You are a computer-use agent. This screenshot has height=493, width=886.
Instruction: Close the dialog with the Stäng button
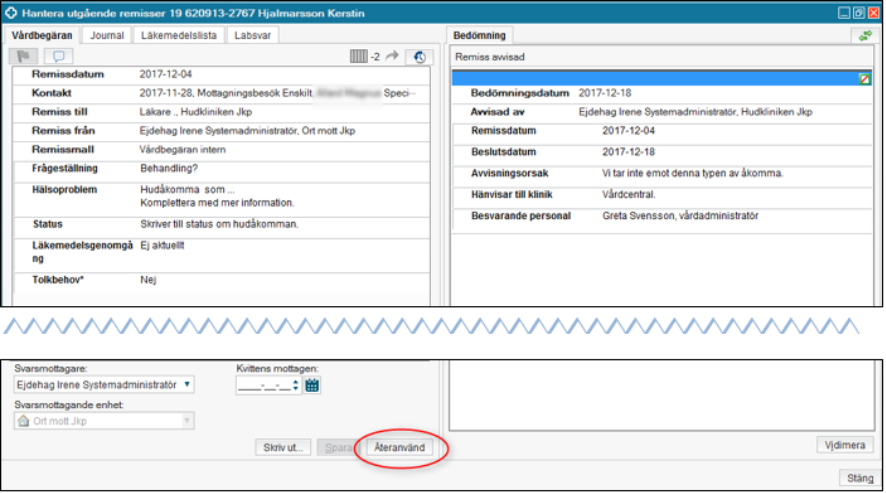click(858, 478)
